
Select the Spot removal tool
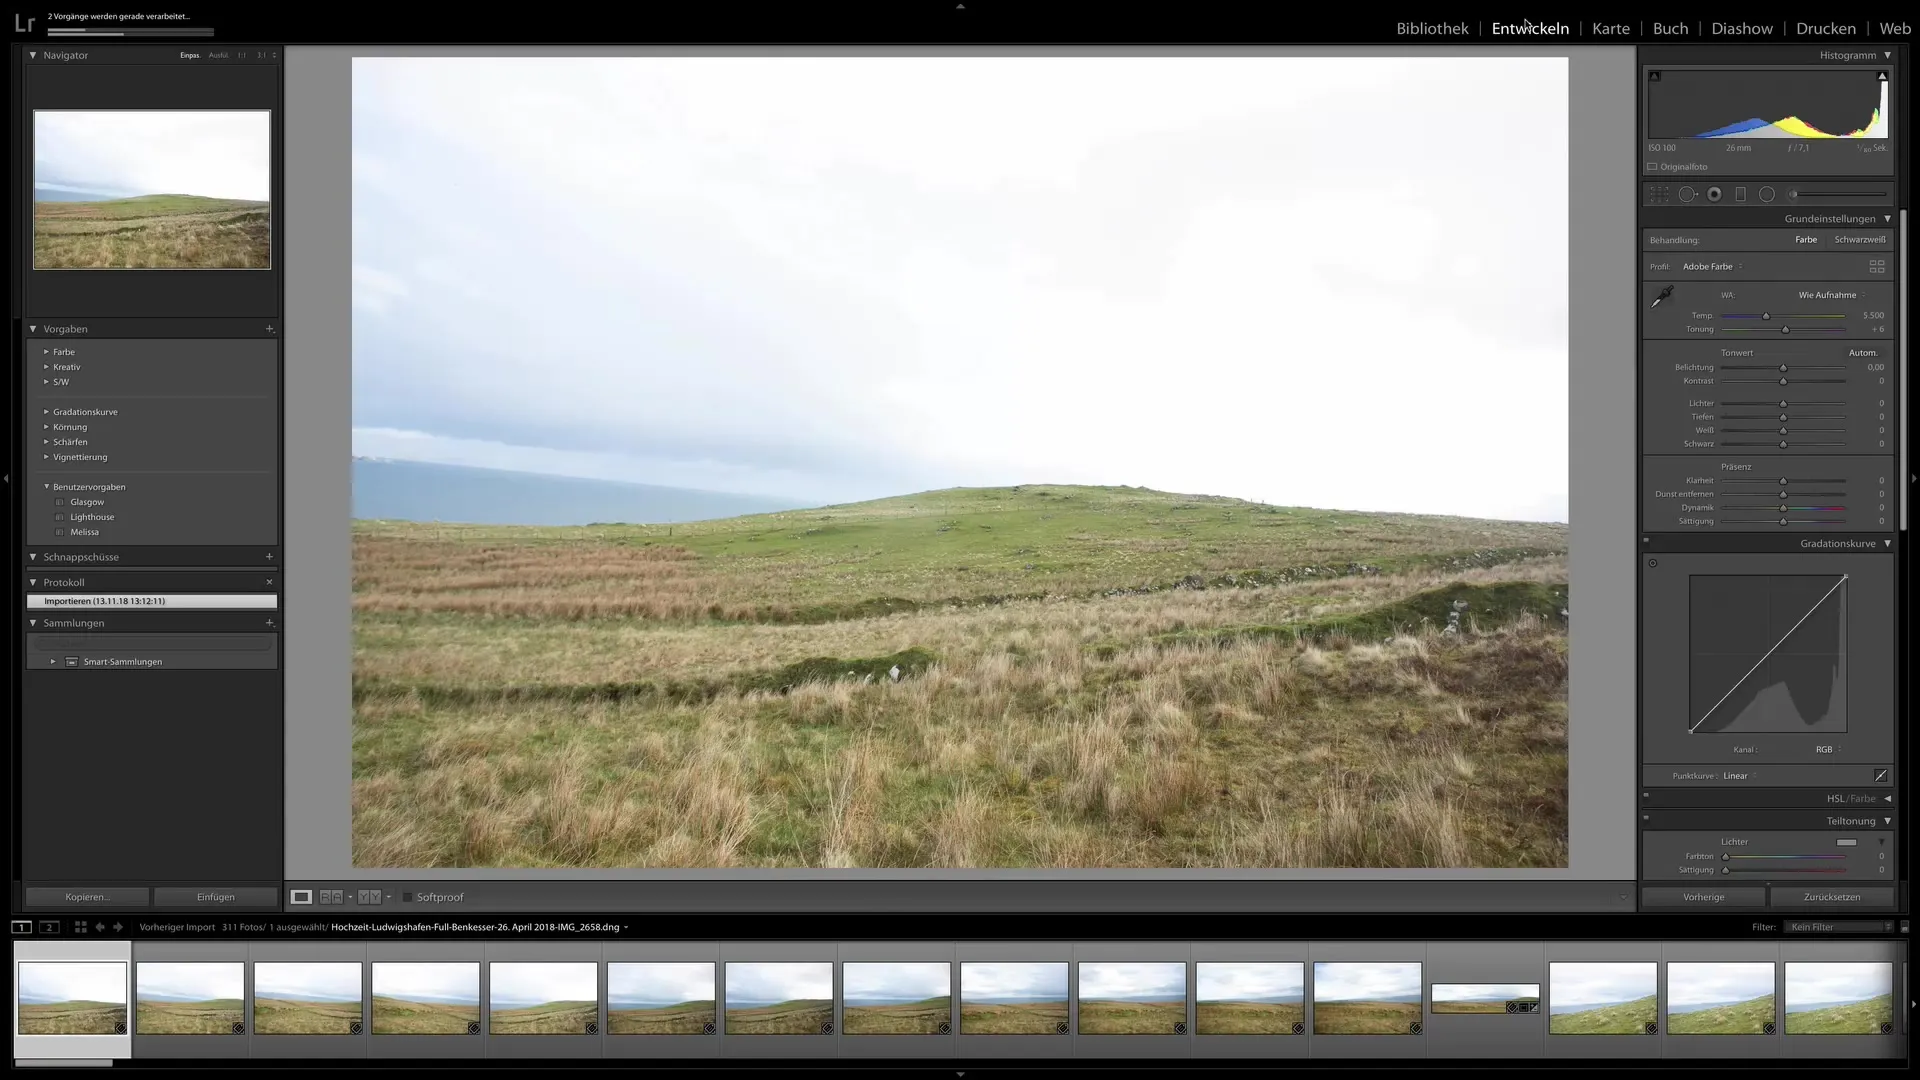(1688, 195)
